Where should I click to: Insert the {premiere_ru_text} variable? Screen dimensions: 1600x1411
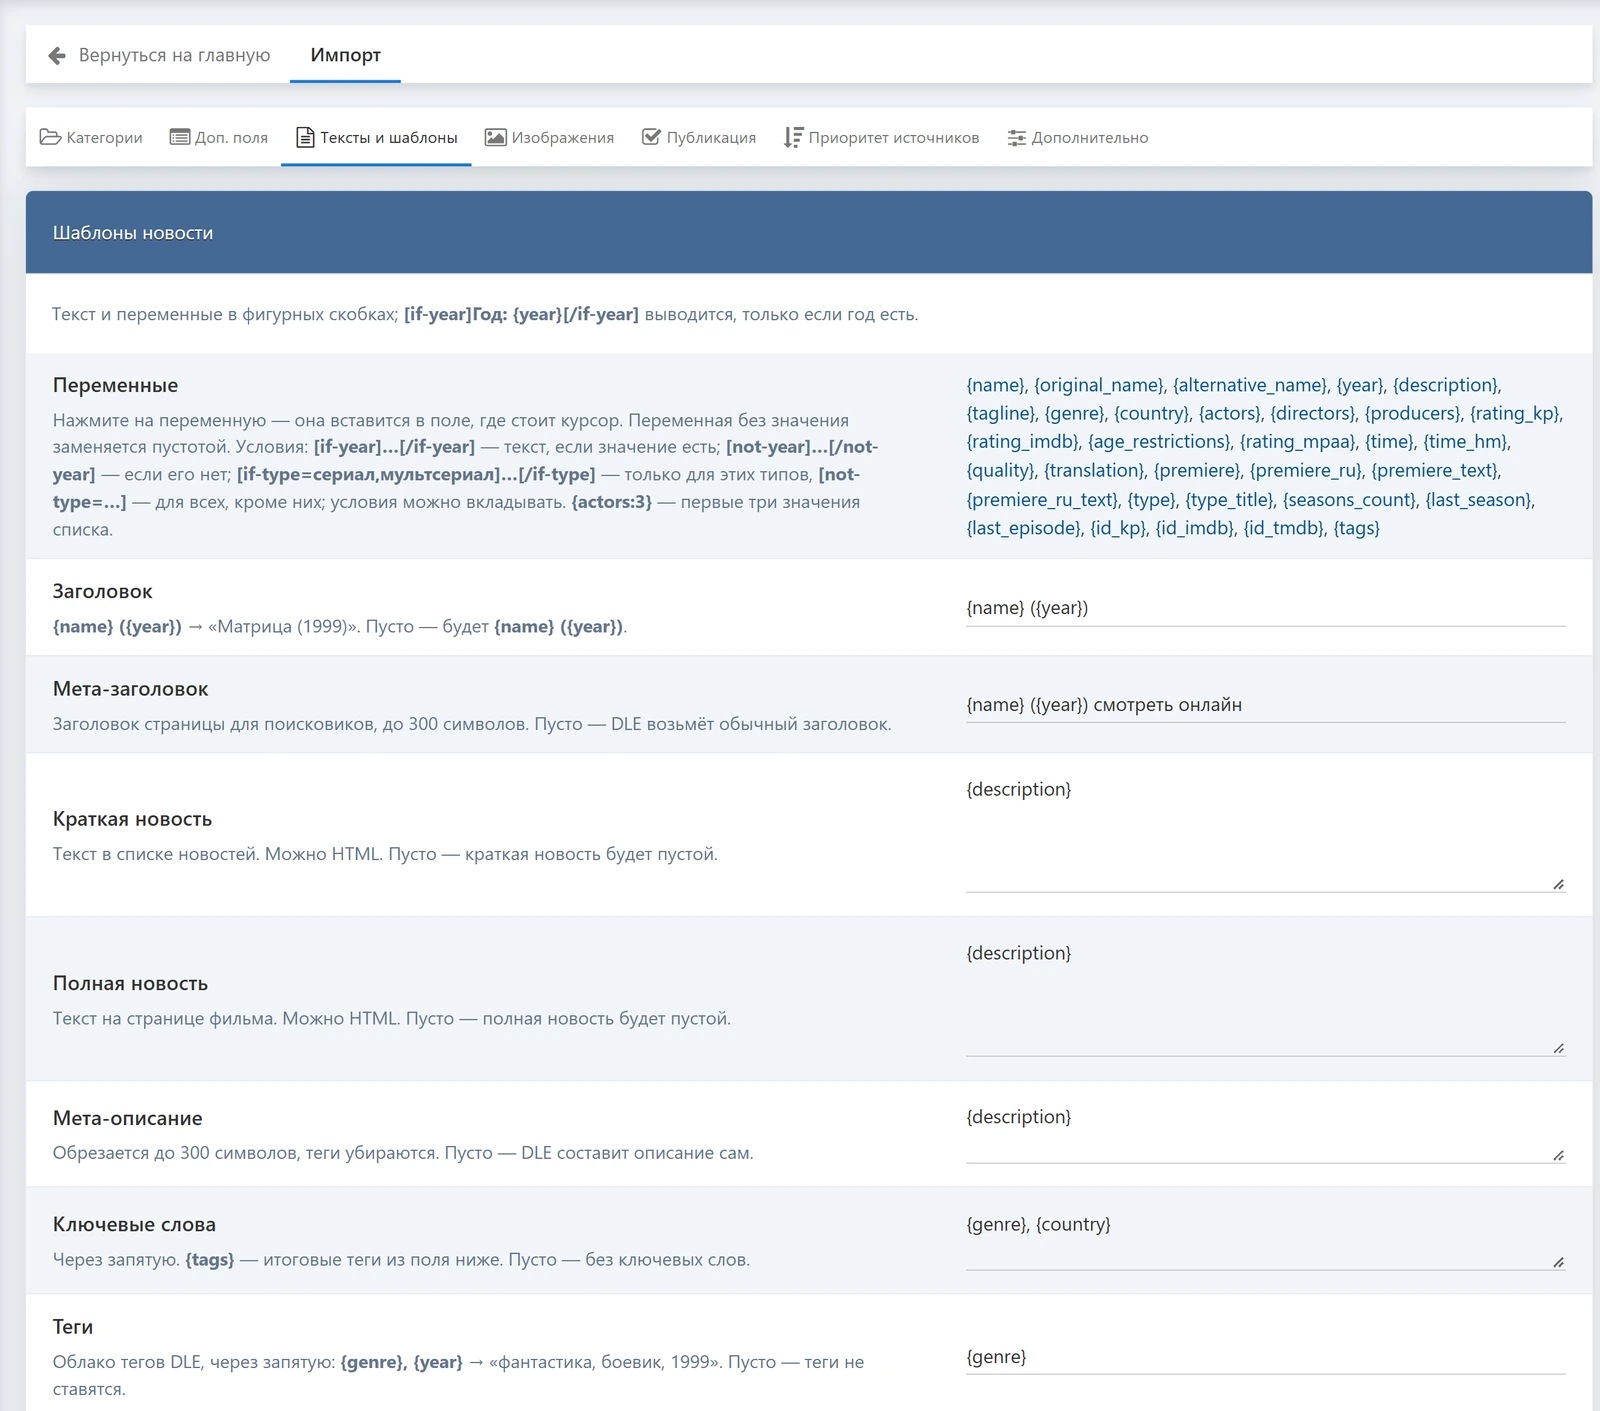pos(1042,499)
